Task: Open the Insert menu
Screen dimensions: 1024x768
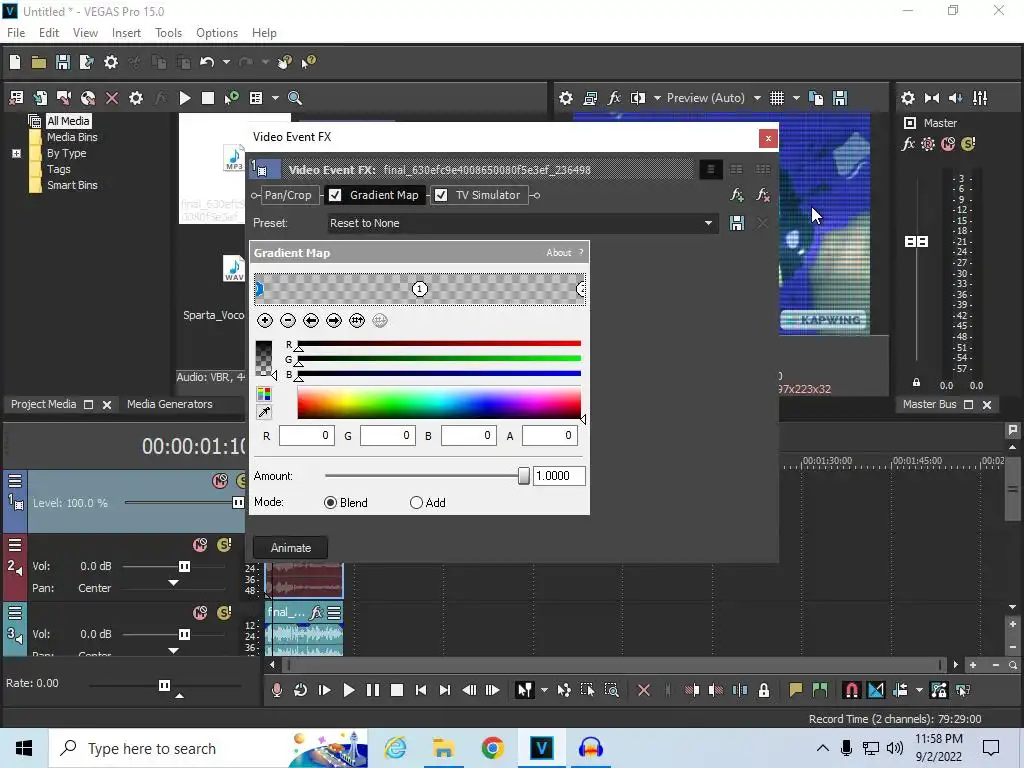Action: (126, 33)
